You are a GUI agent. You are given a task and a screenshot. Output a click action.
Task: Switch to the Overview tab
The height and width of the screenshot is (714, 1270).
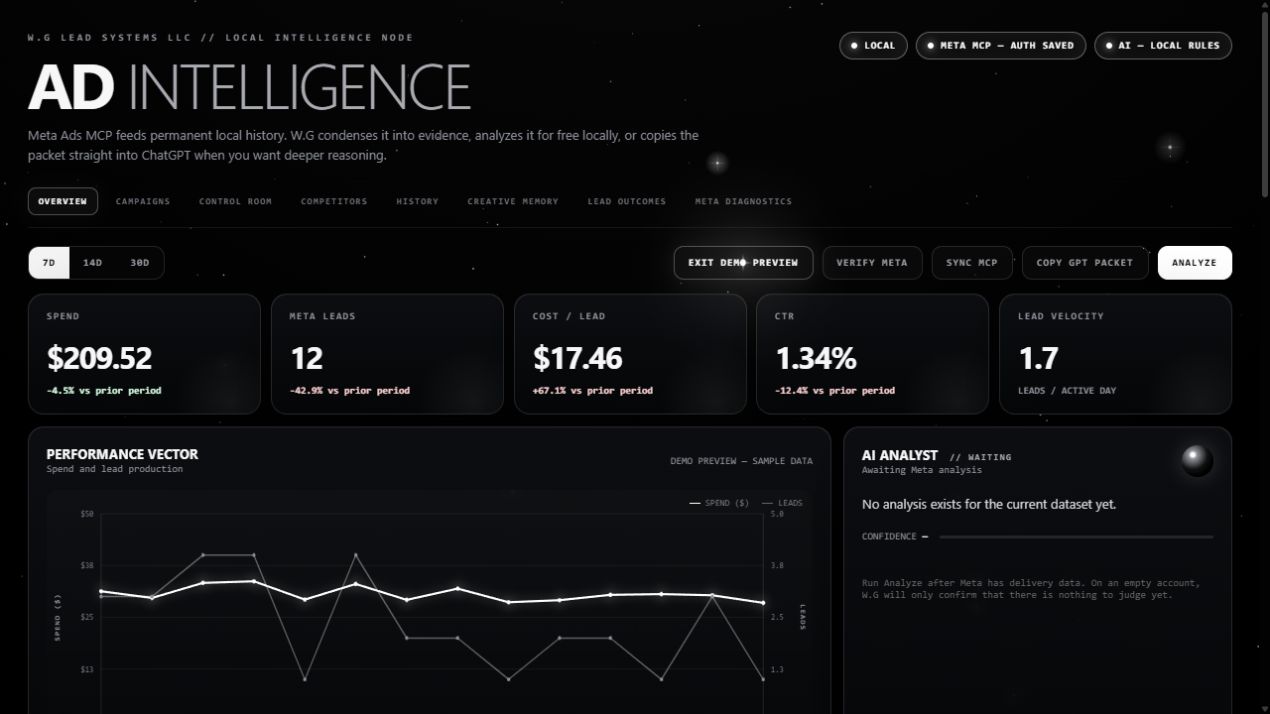(63, 201)
